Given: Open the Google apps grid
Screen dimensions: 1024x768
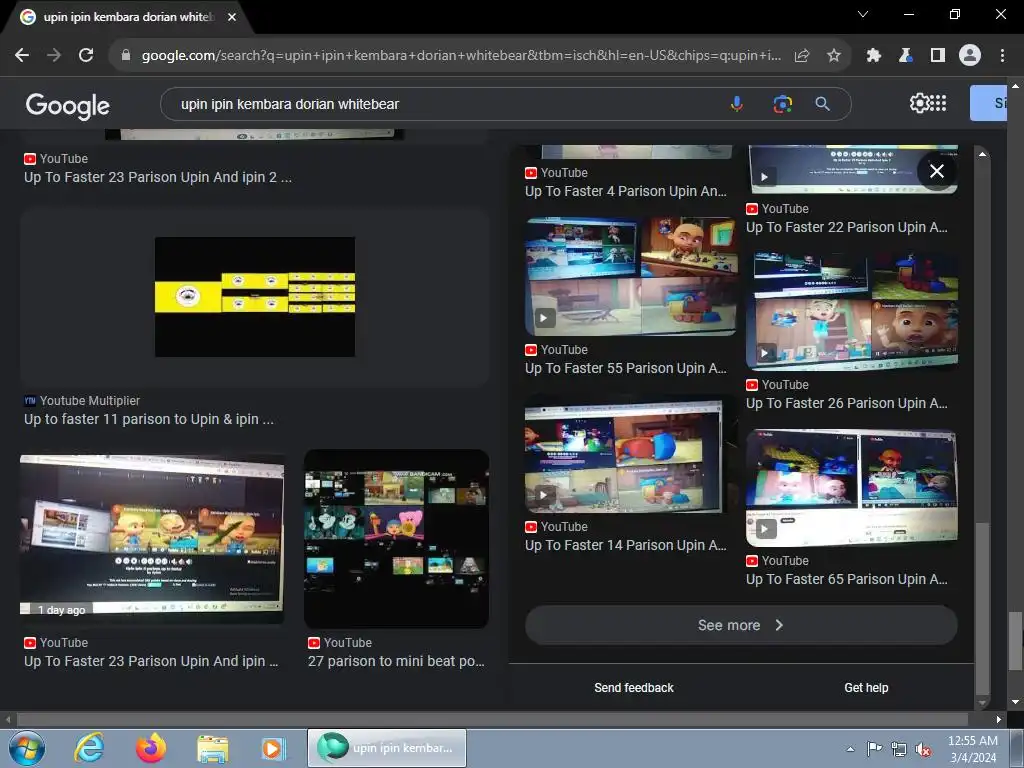Looking at the screenshot, I should tap(938, 103).
